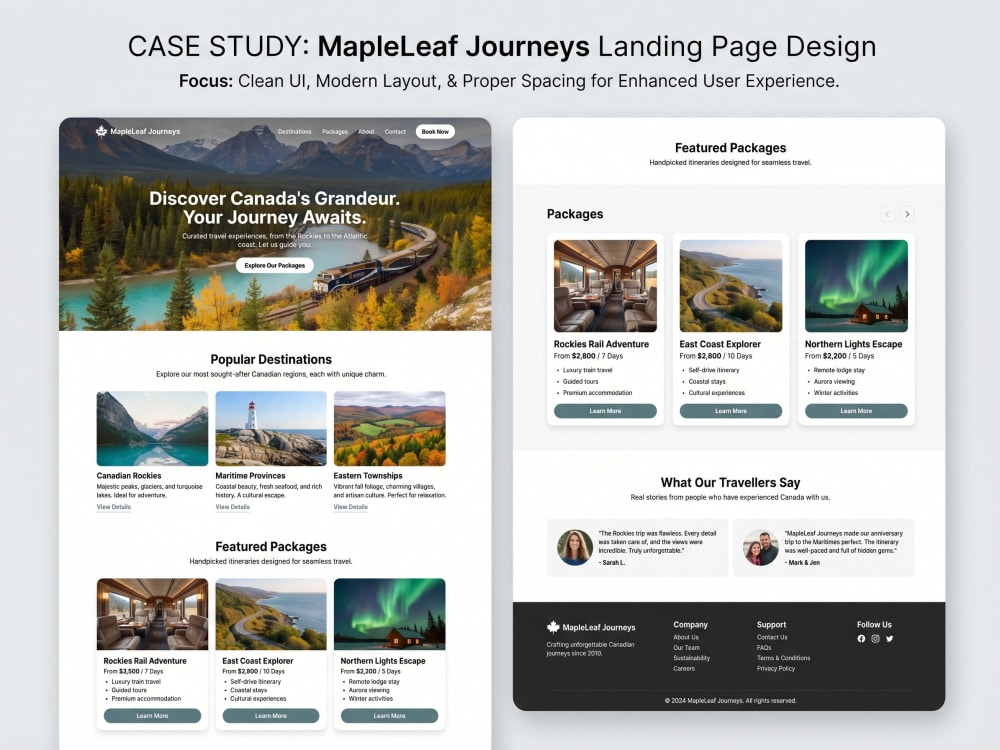Open the About nav item

pyautogui.click(x=366, y=131)
